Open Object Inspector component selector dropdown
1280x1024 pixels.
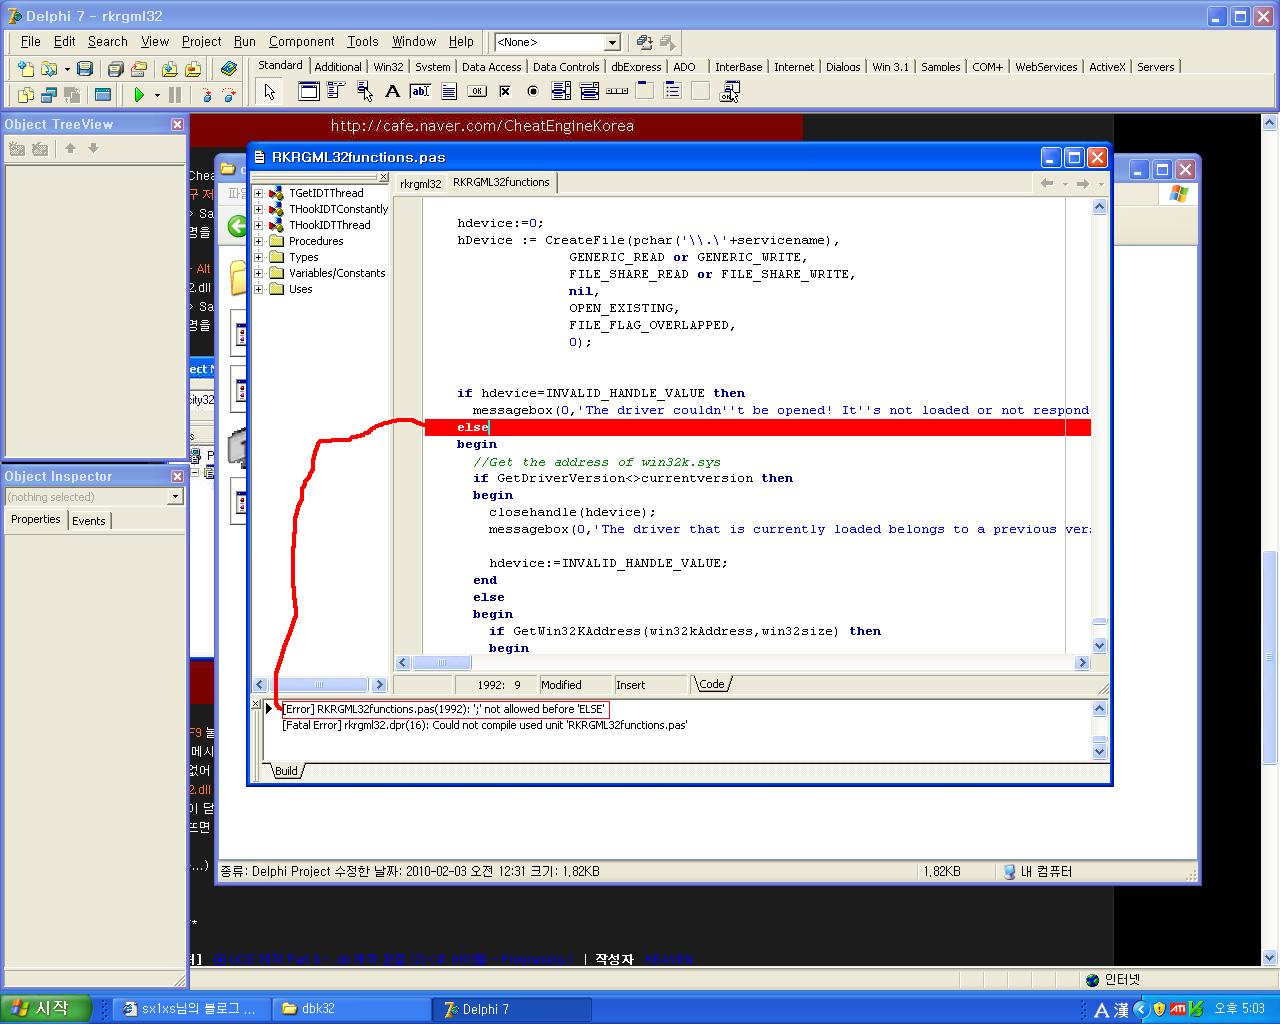pyautogui.click(x=175, y=497)
